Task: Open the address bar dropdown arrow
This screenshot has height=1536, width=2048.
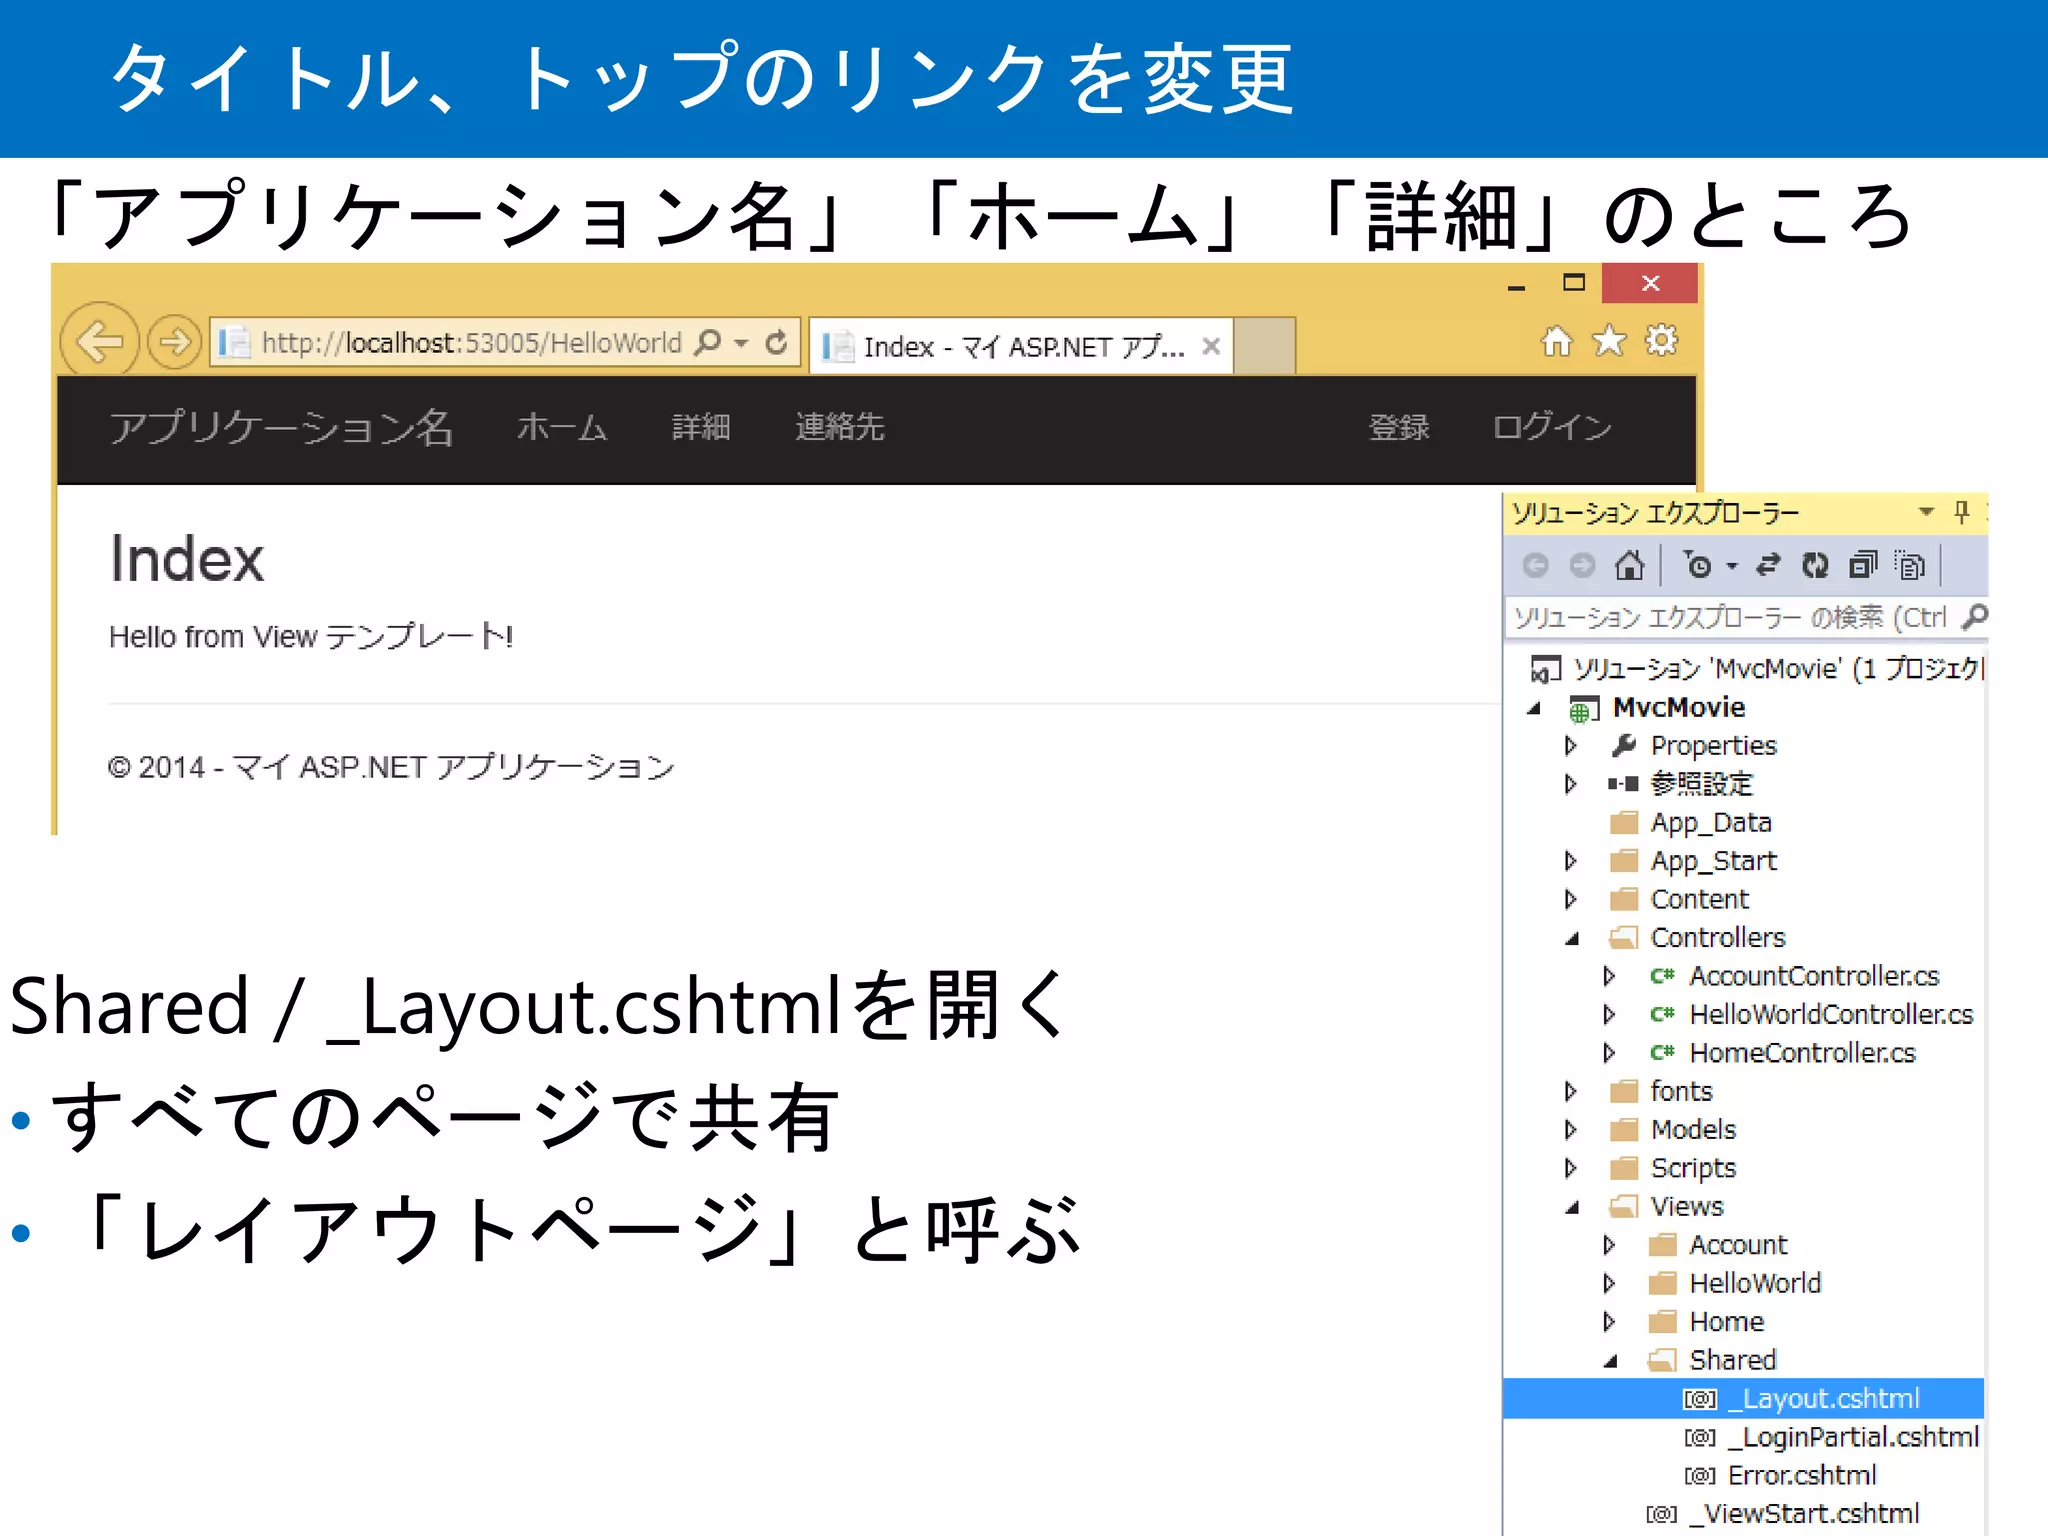Action: [741, 343]
